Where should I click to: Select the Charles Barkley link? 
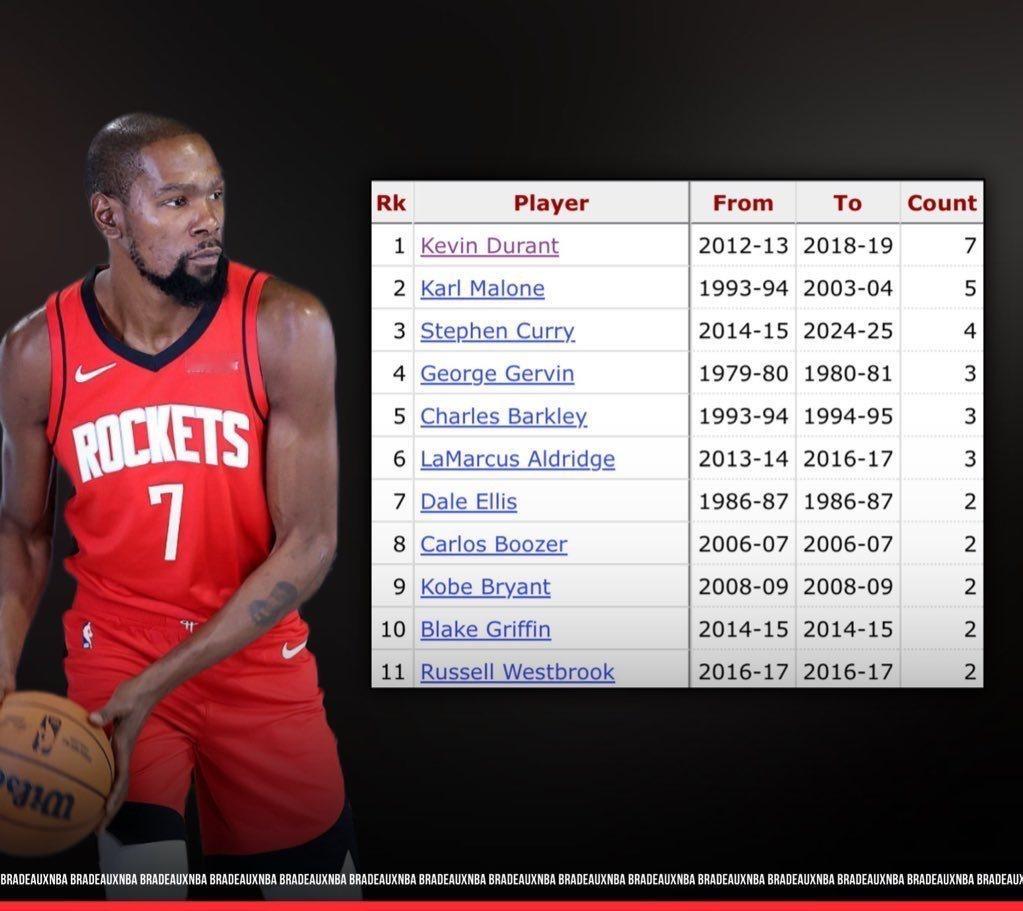pos(504,416)
